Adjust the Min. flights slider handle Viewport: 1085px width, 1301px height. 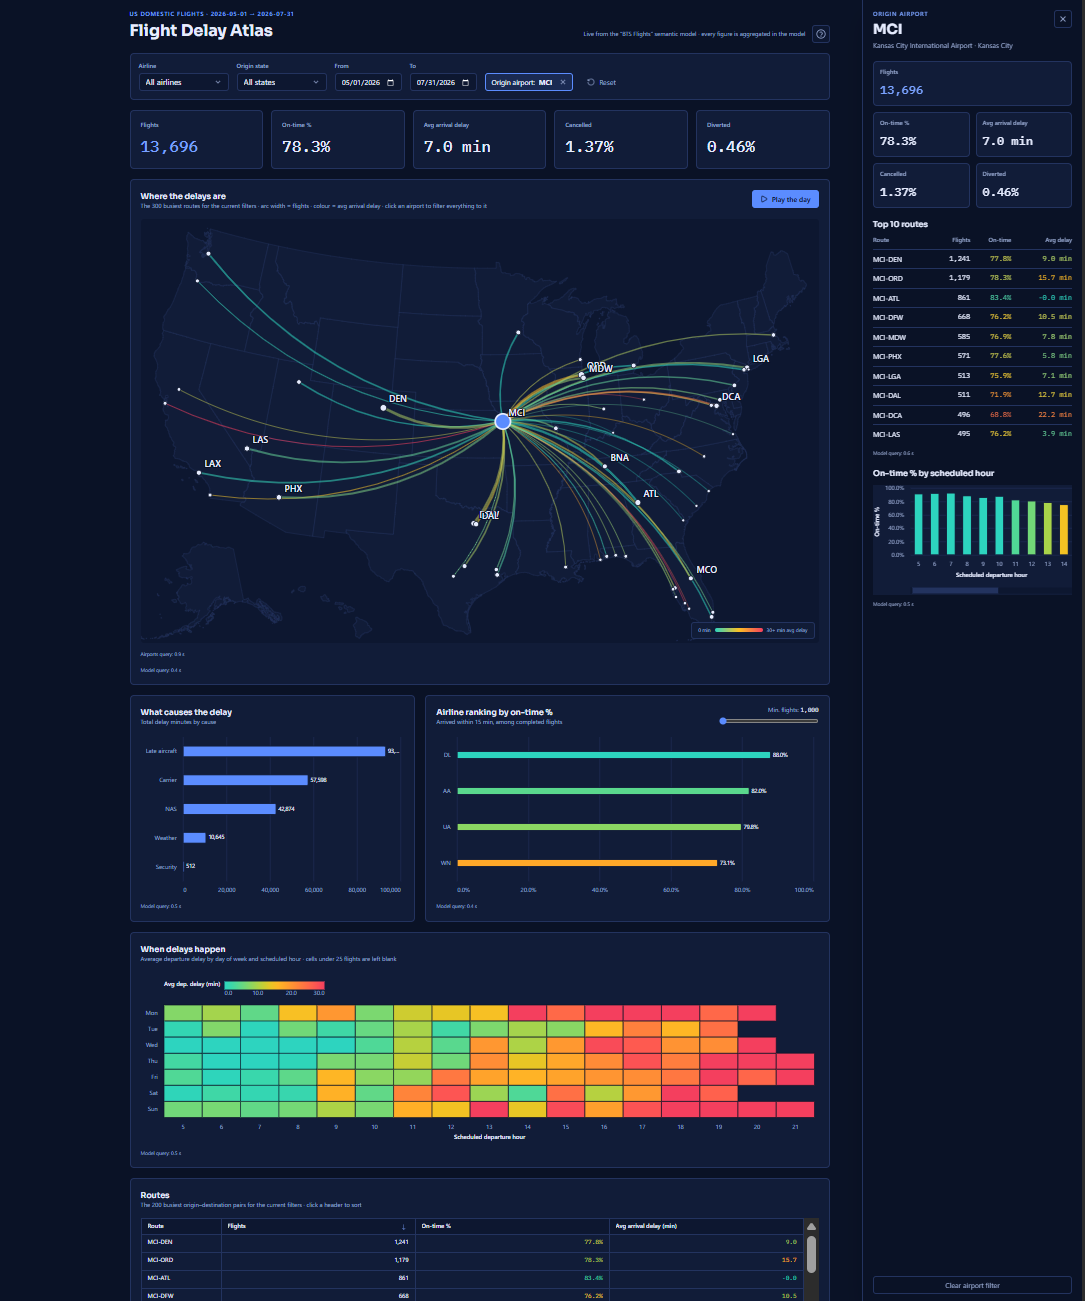click(x=723, y=720)
